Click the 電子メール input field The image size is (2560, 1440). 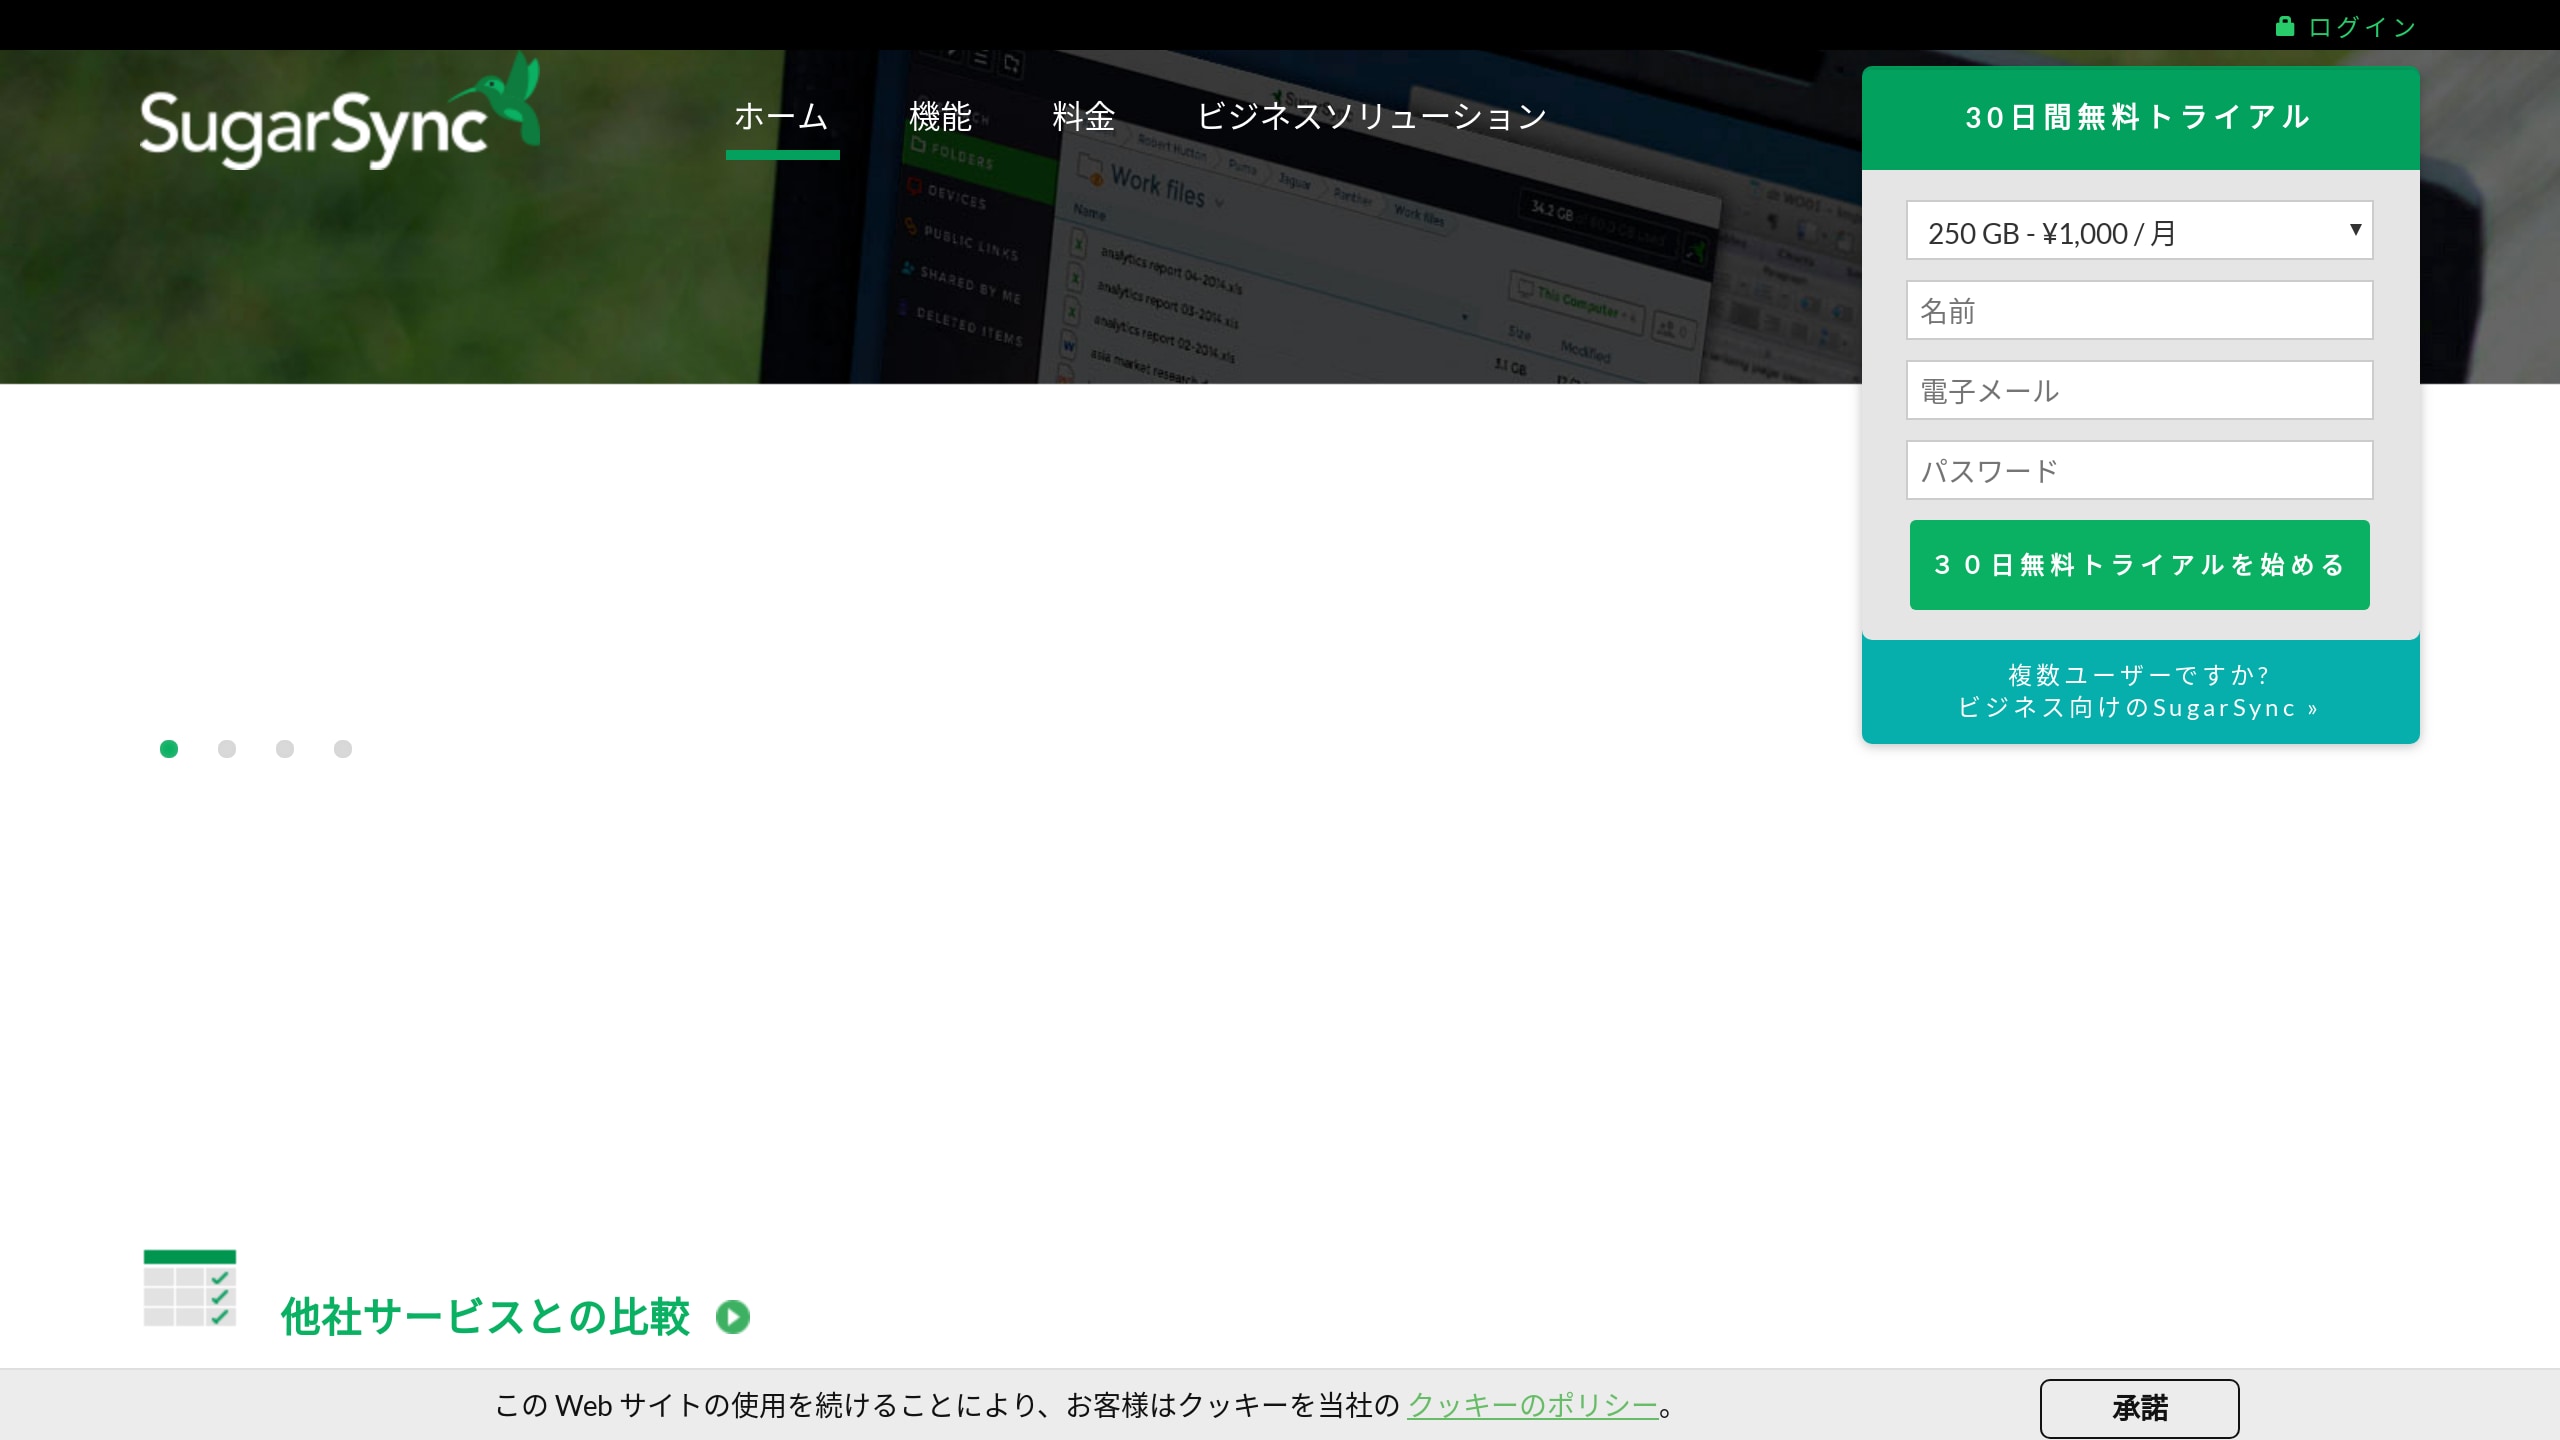click(2139, 391)
